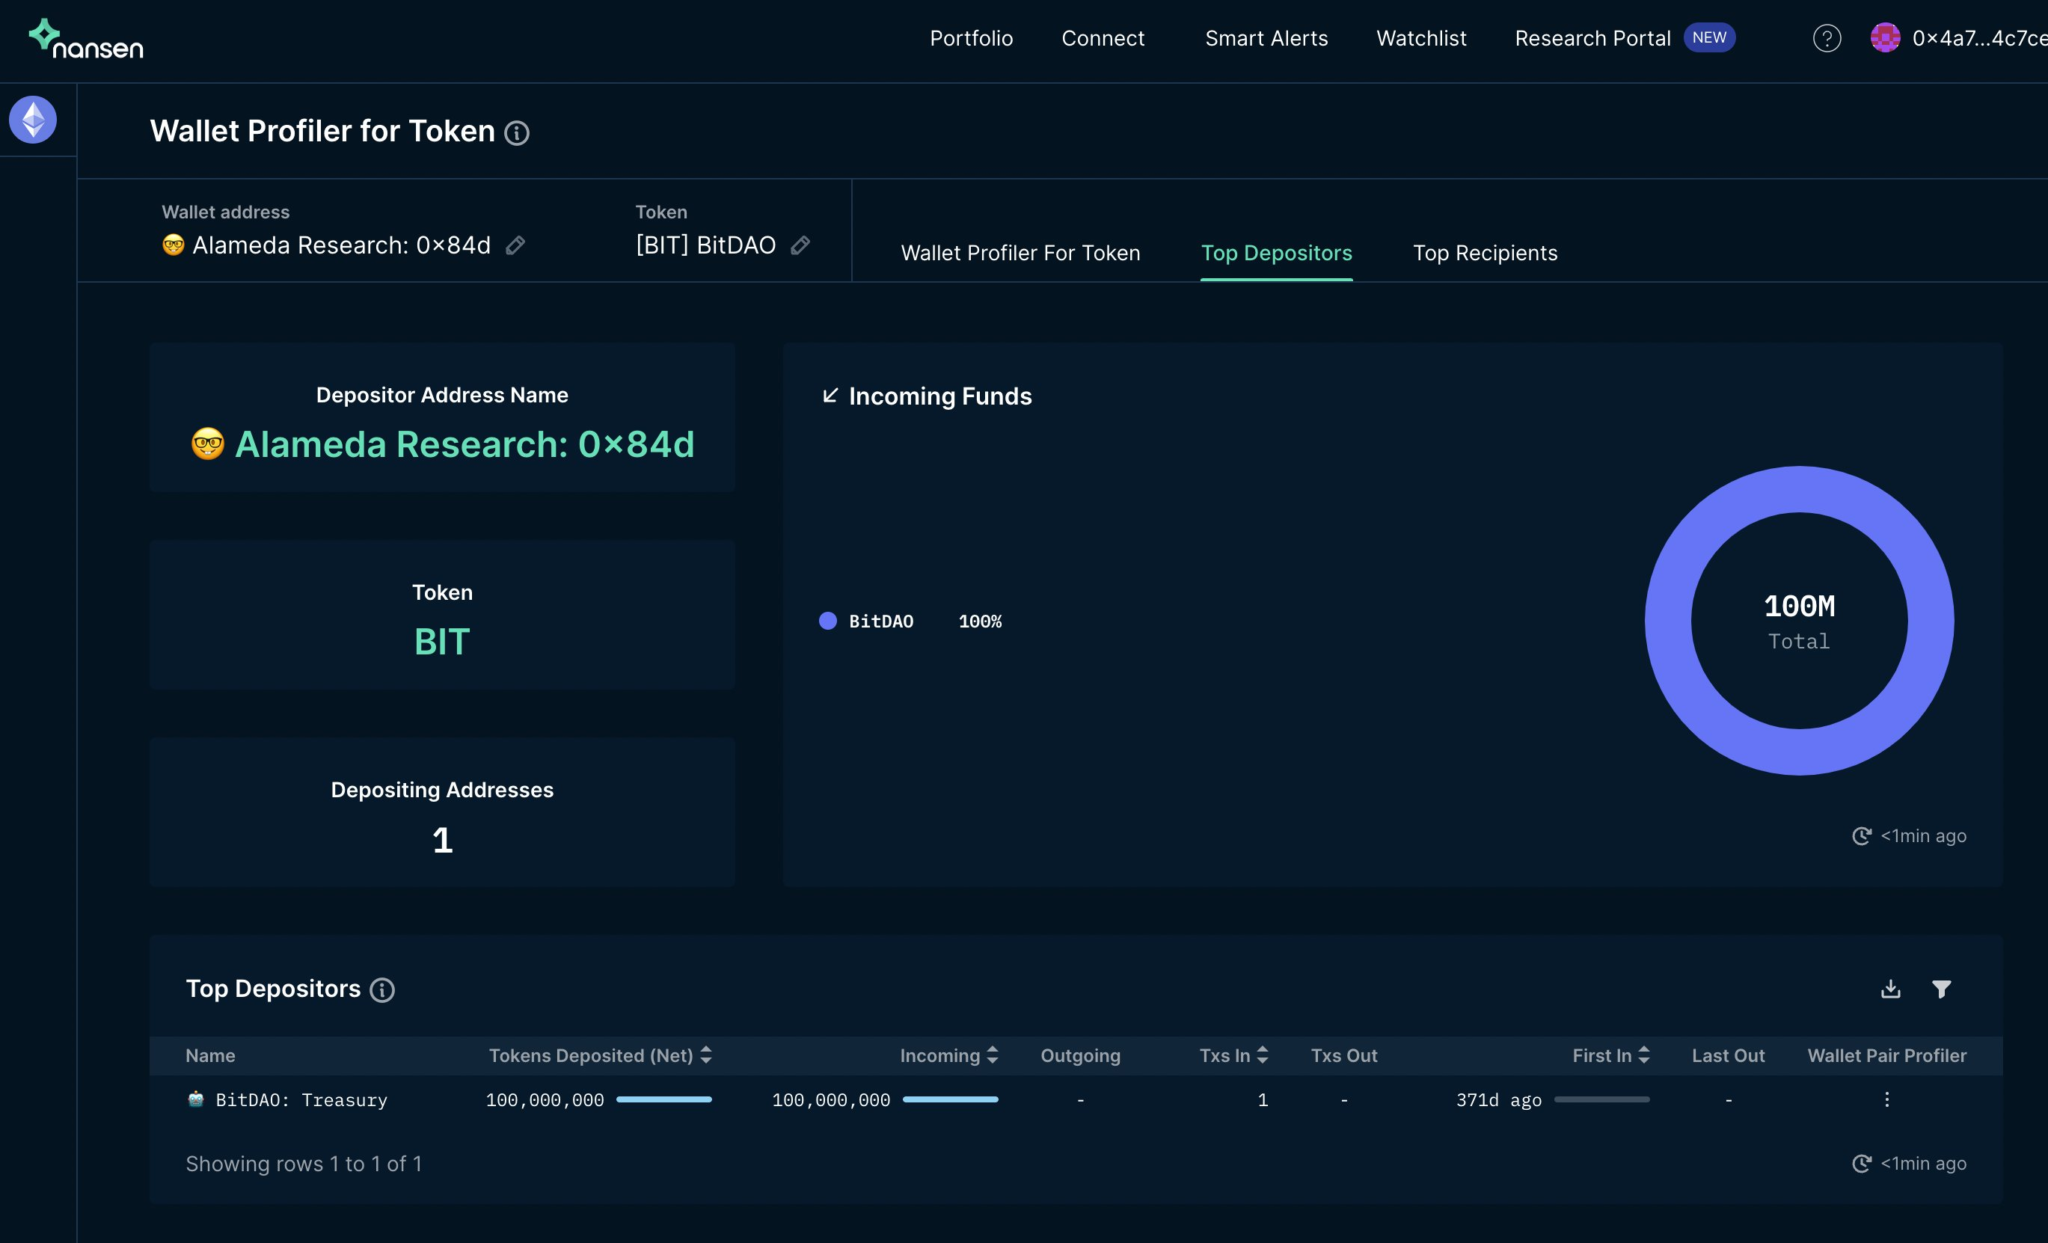The image size is (2048, 1243).
Task: Edit the Alameda Research wallet address
Action: click(516, 245)
